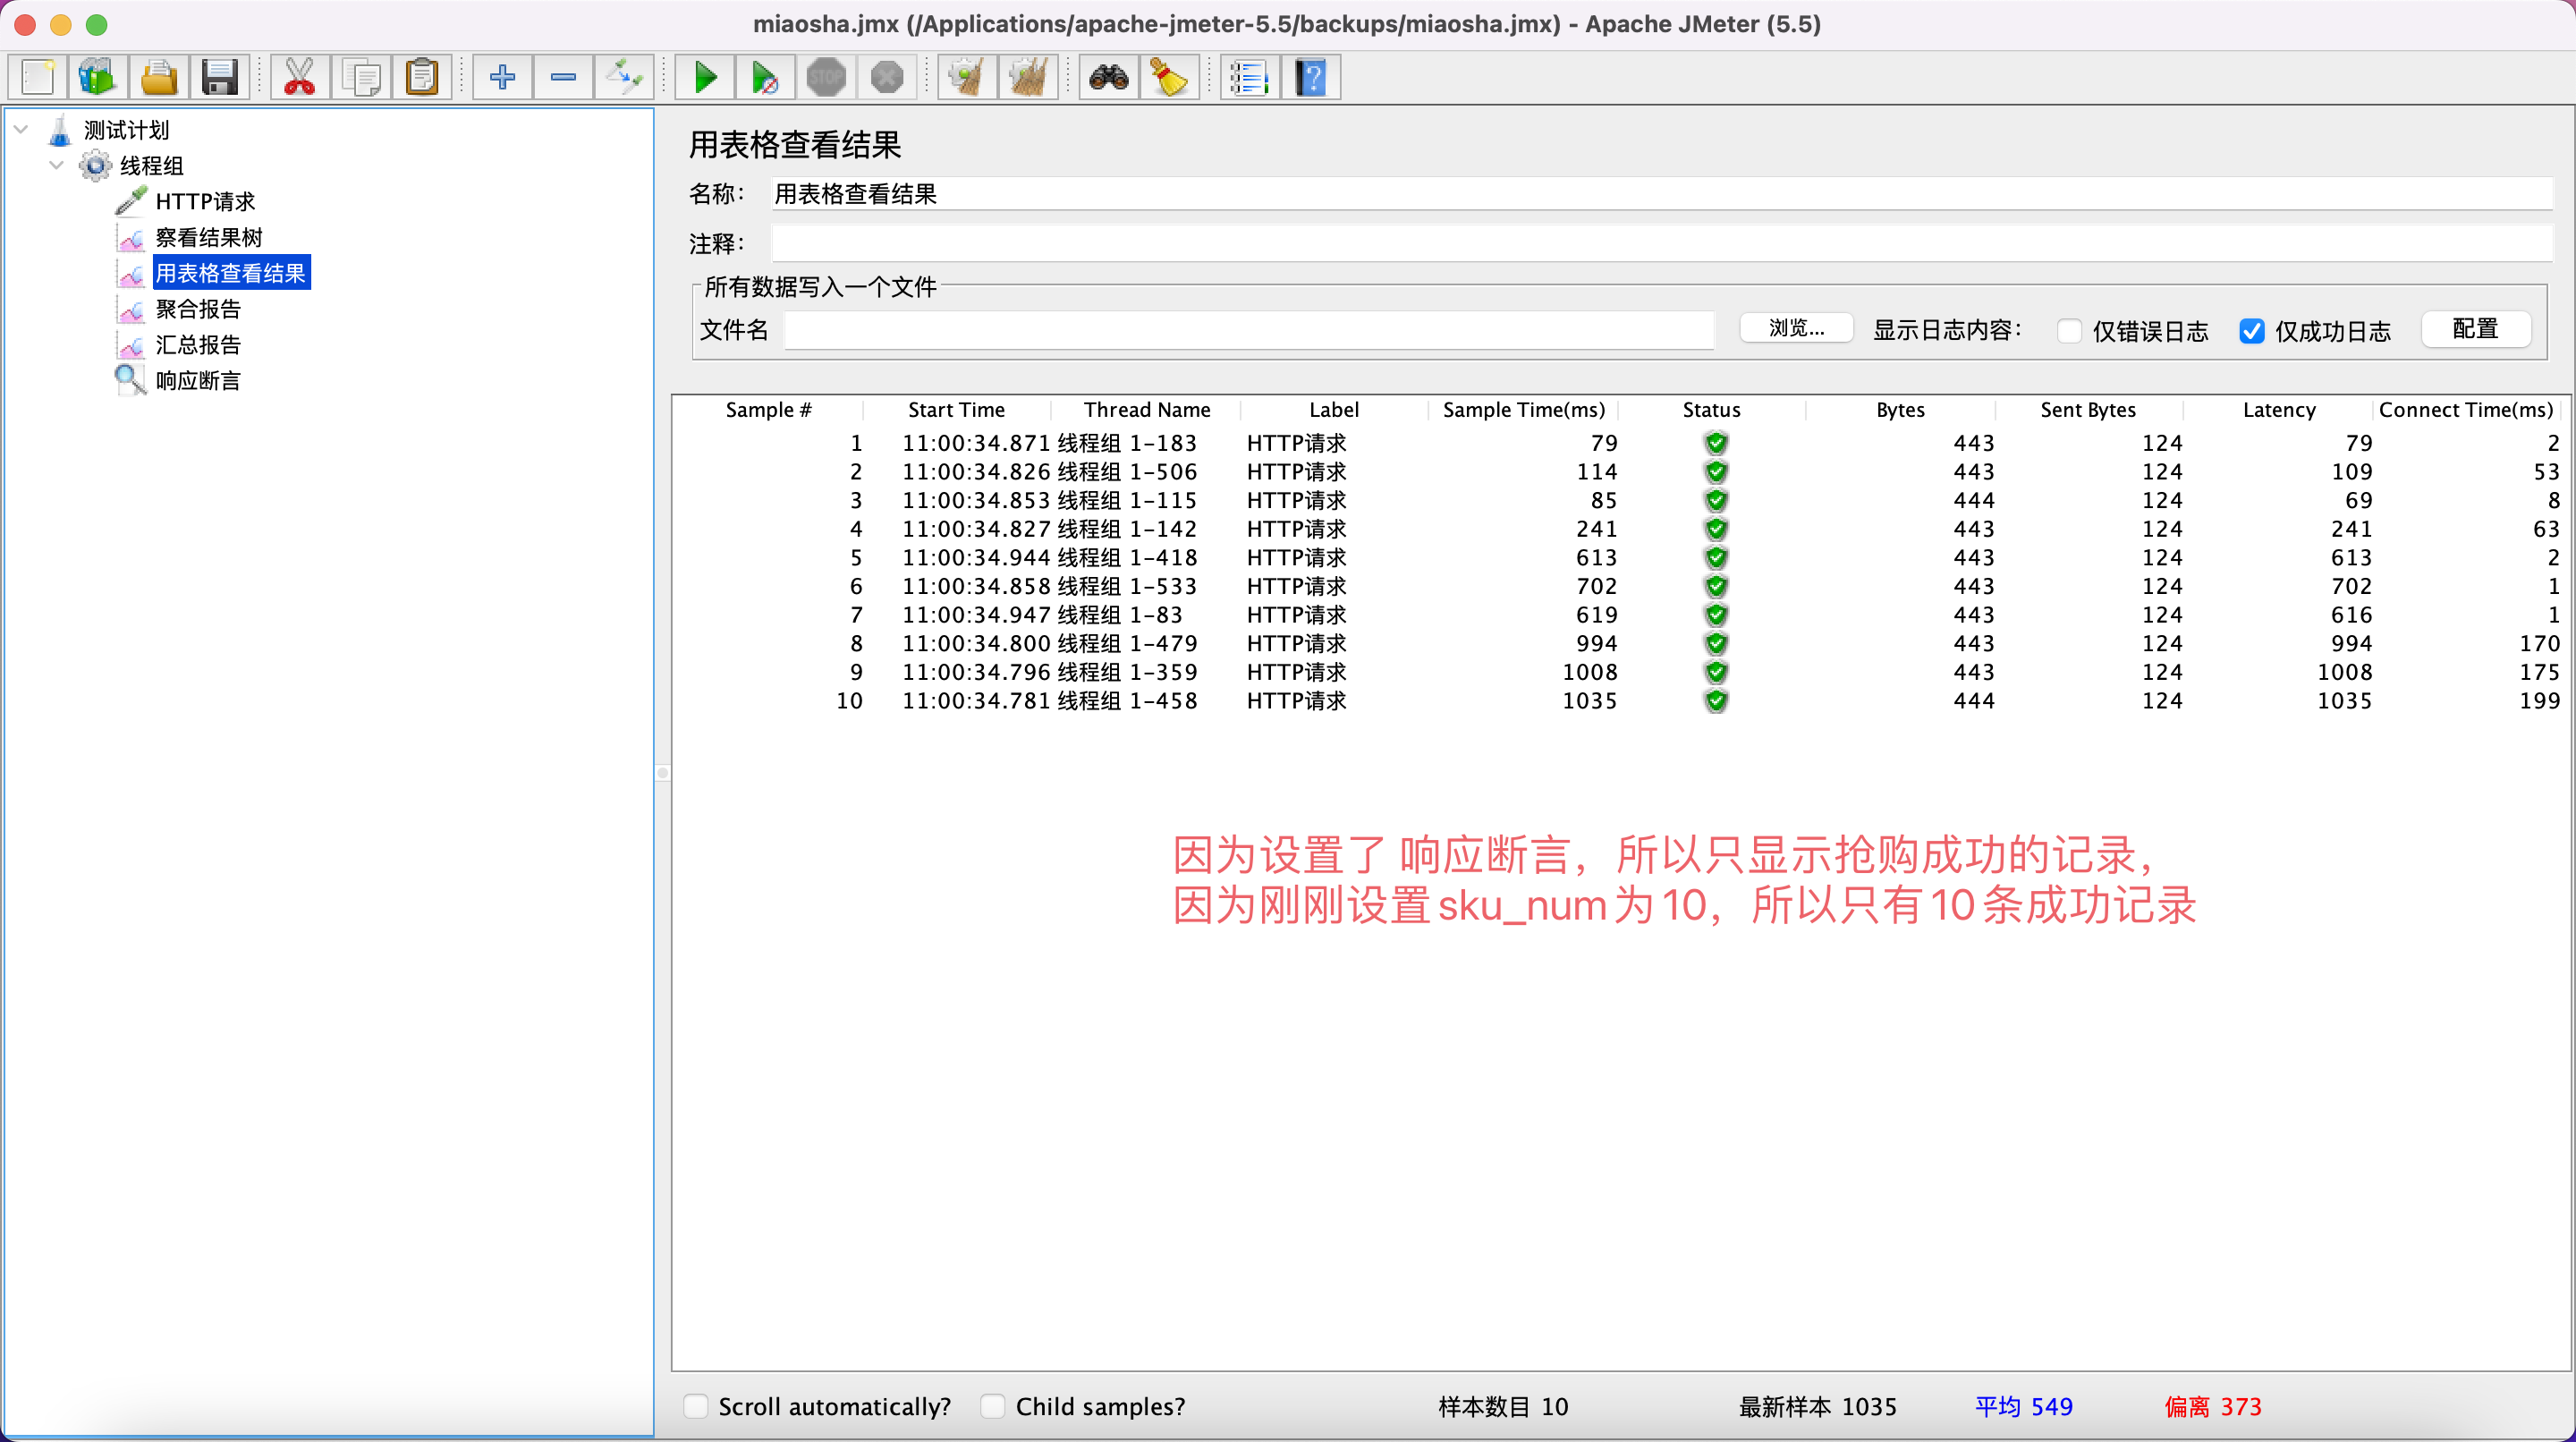The width and height of the screenshot is (2576, 1442).
Task: Select 用表格查看结果 in the tree
Action: click(231, 273)
